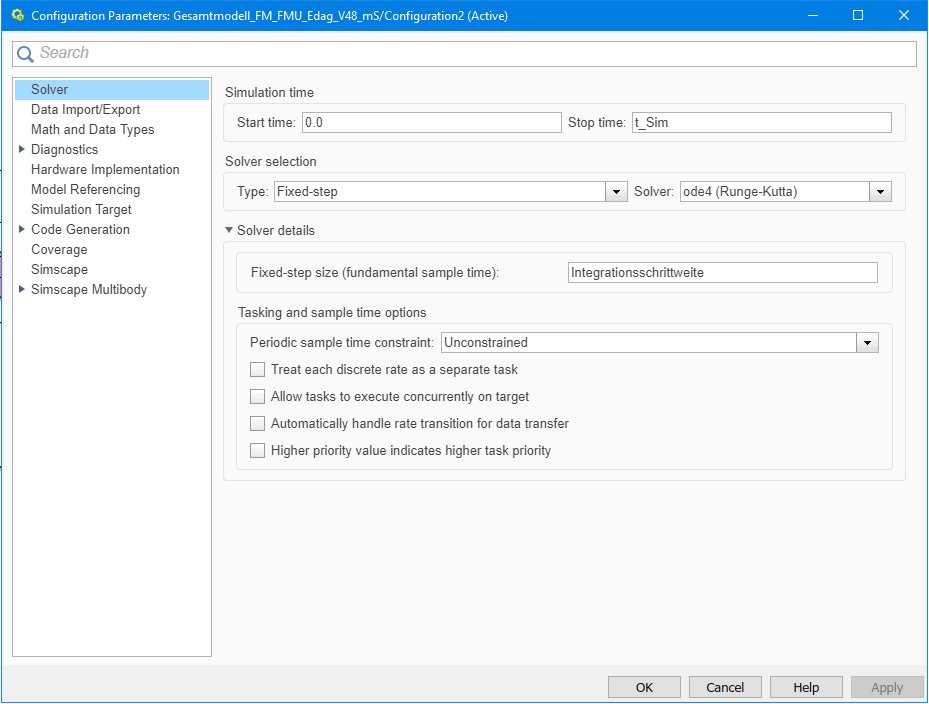Click the search magnifier icon

(25, 54)
